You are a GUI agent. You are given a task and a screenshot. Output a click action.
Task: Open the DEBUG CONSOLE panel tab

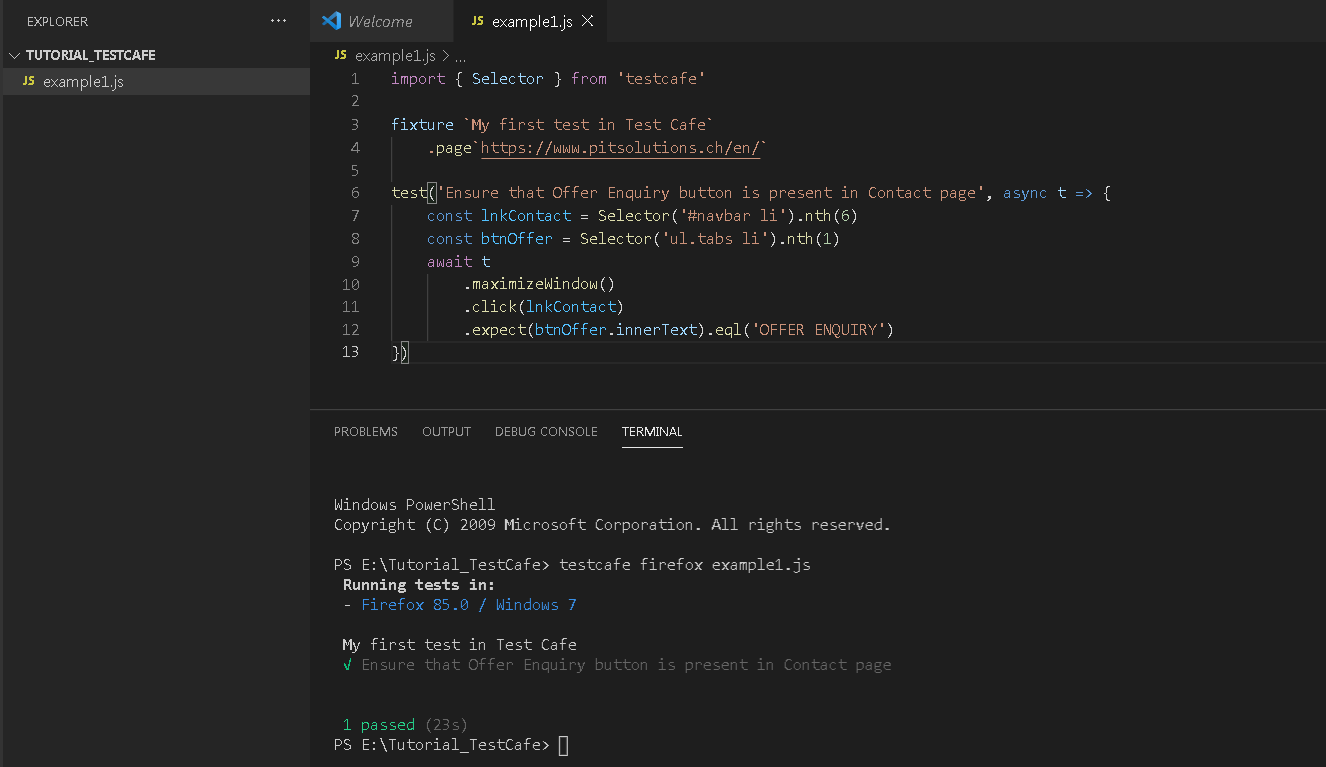[x=546, y=432]
